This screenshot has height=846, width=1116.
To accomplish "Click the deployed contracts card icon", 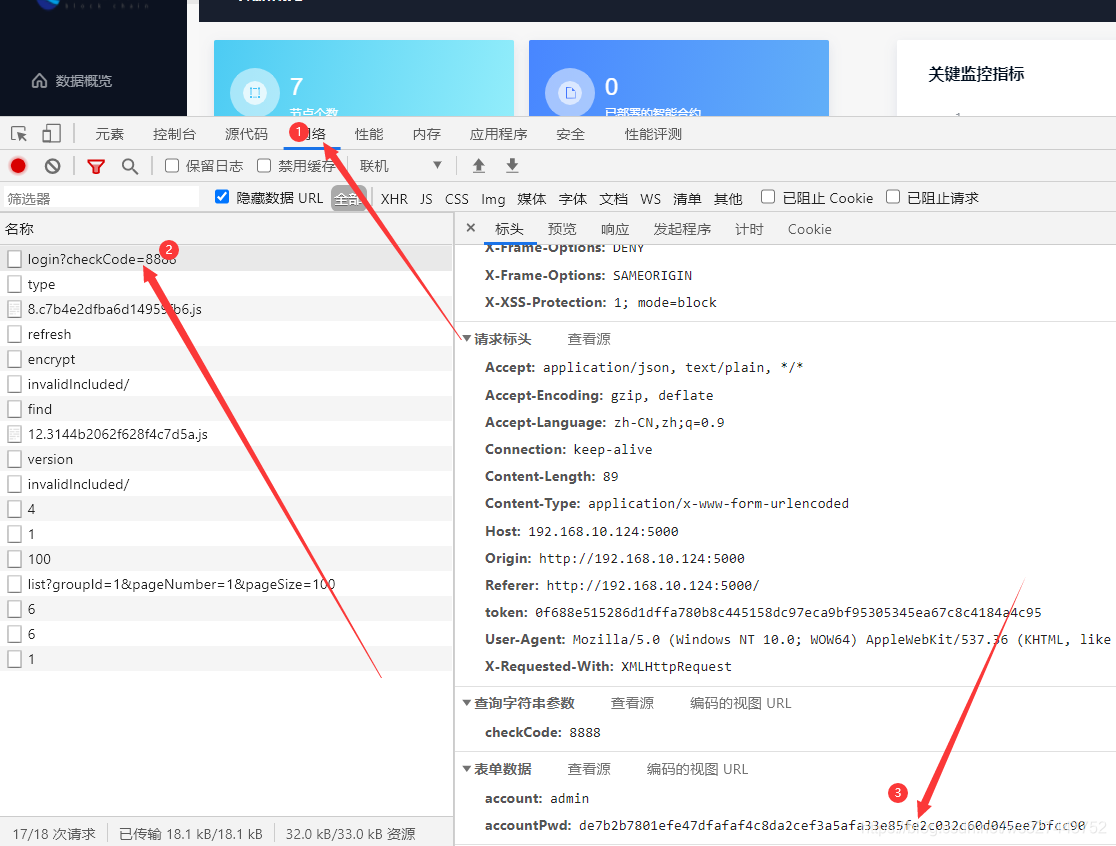I will point(570,92).
